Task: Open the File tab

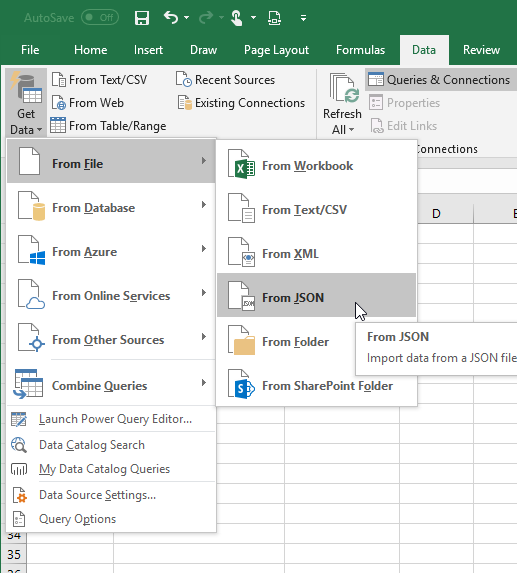Action: tap(30, 50)
